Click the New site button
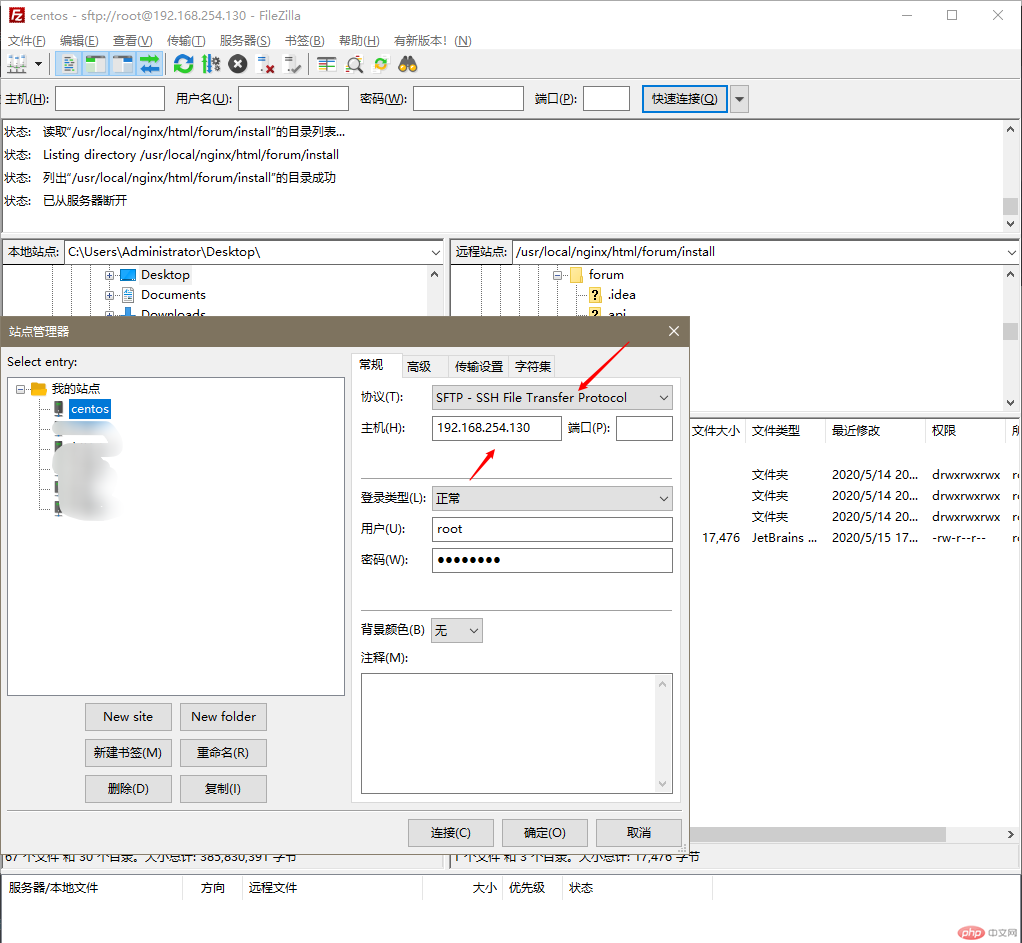 pyautogui.click(x=128, y=717)
